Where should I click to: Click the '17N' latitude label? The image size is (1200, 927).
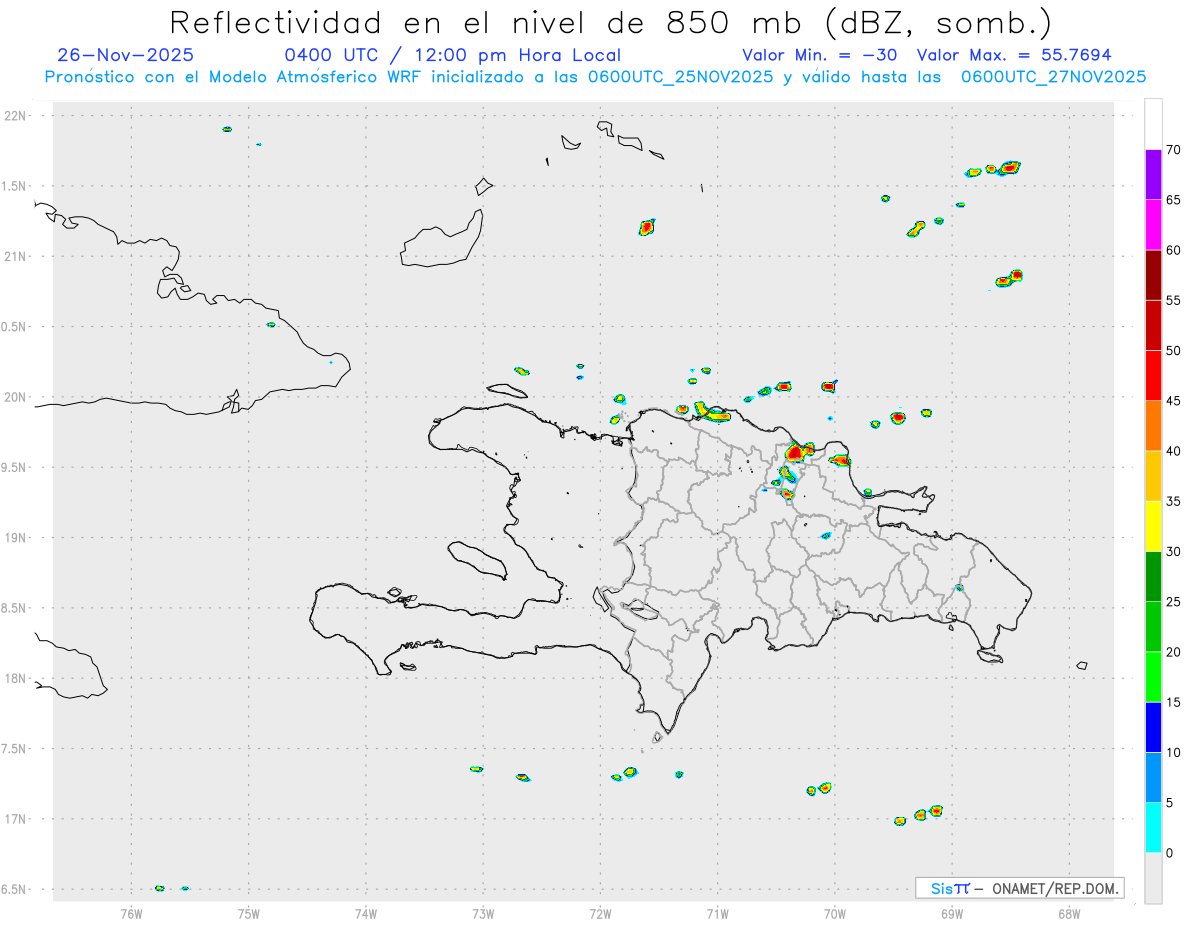pos(17,819)
